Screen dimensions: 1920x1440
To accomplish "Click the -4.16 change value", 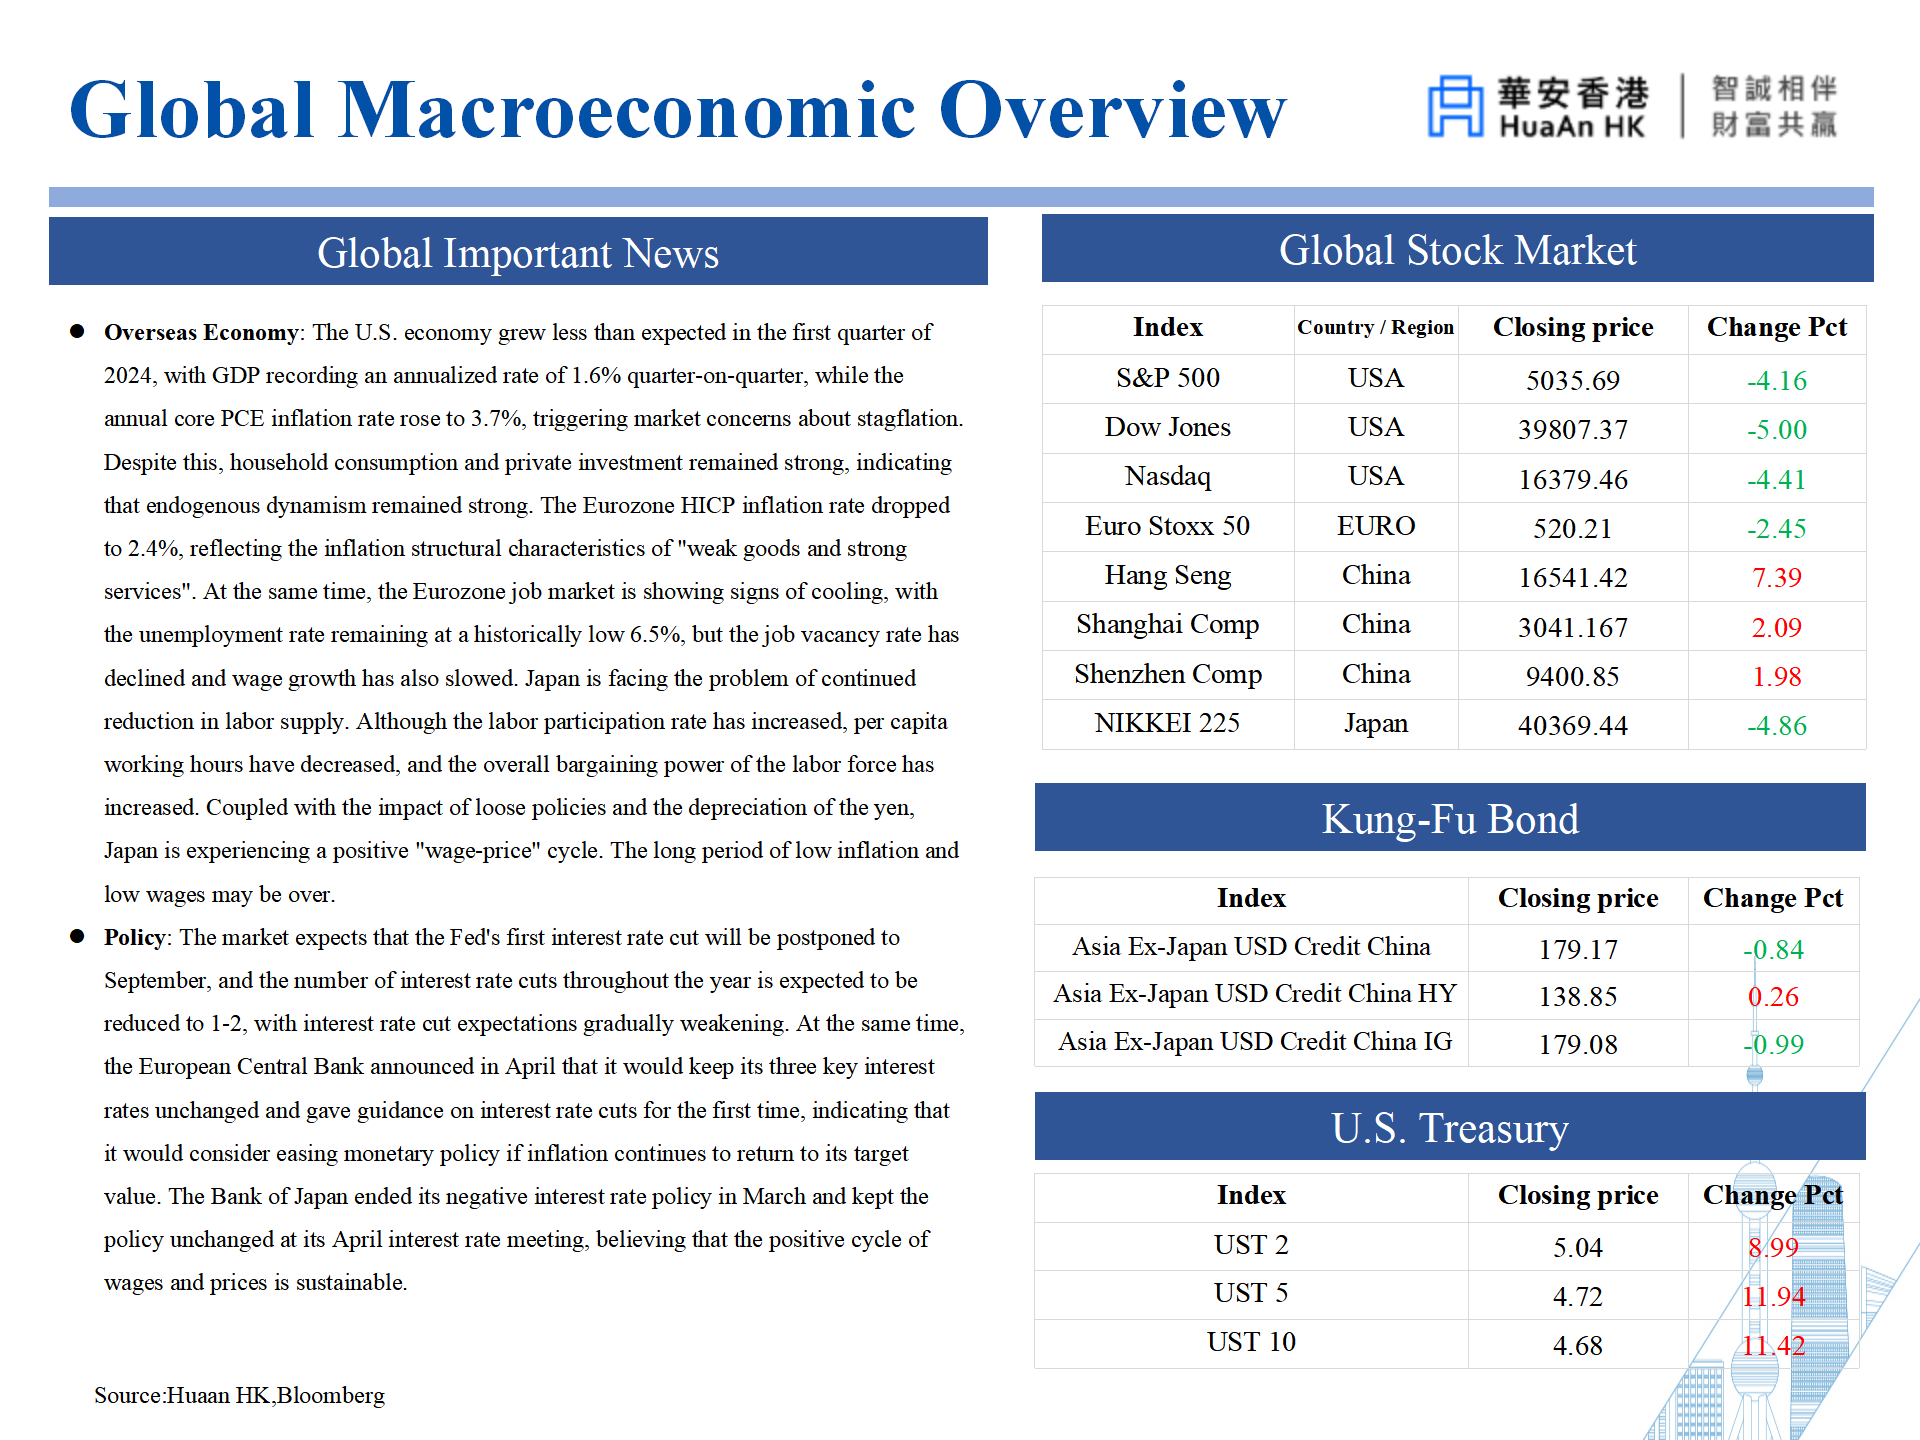I will coord(1777,380).
